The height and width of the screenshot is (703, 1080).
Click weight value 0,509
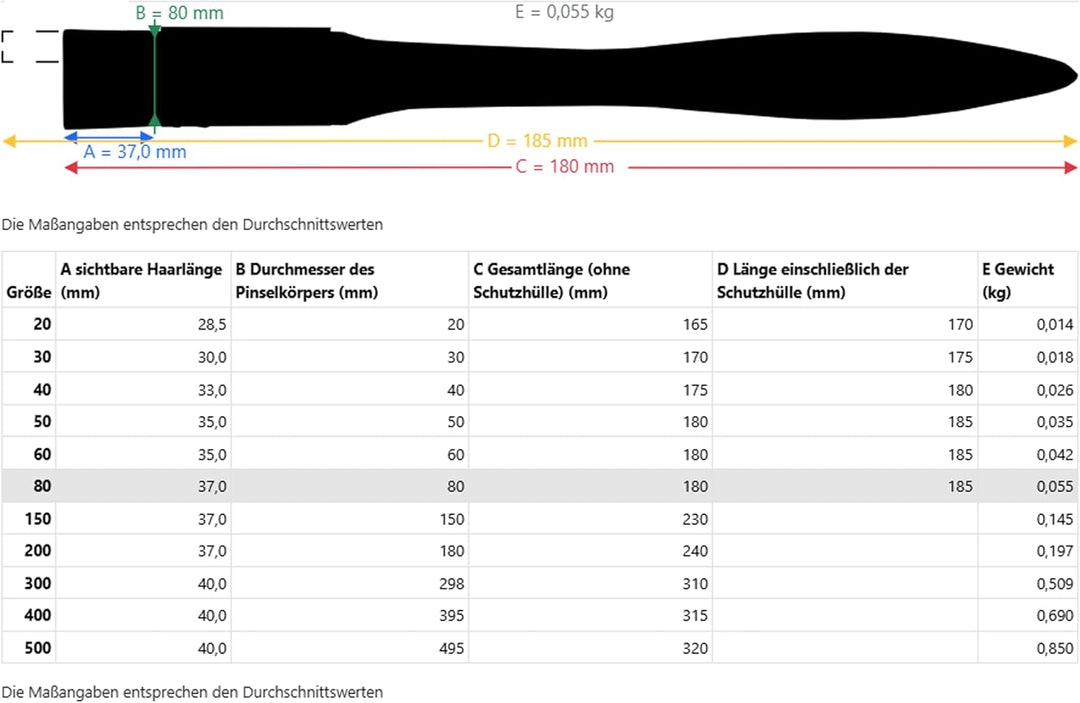tap(1055, 584)
